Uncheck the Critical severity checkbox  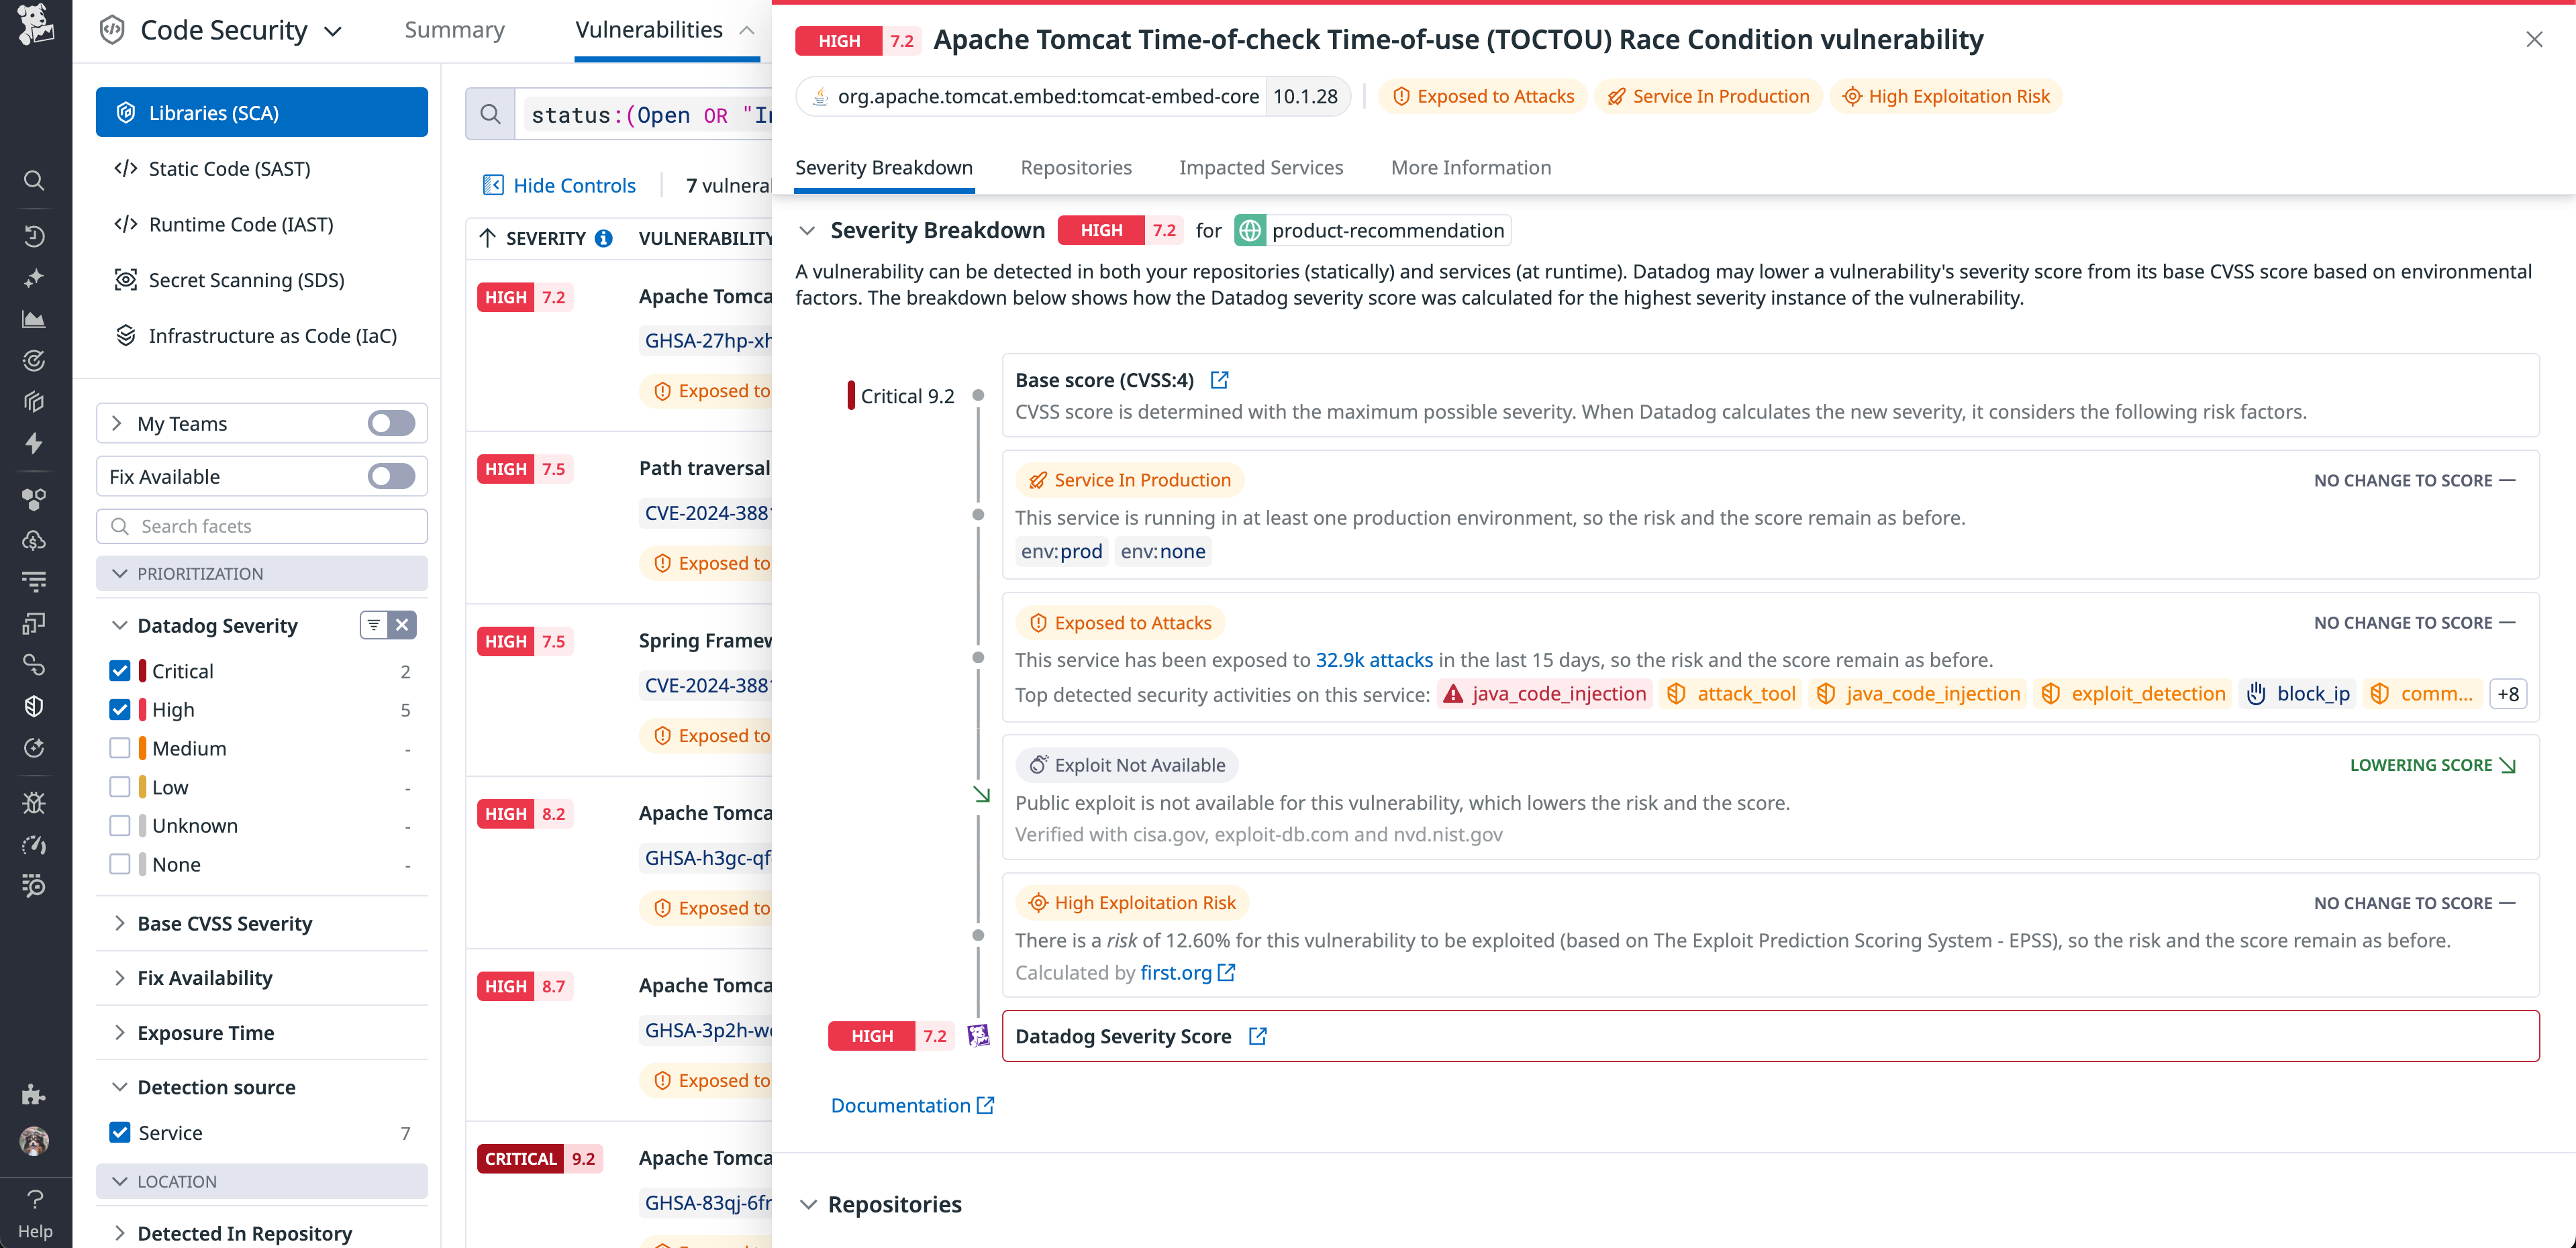(120, 670)
